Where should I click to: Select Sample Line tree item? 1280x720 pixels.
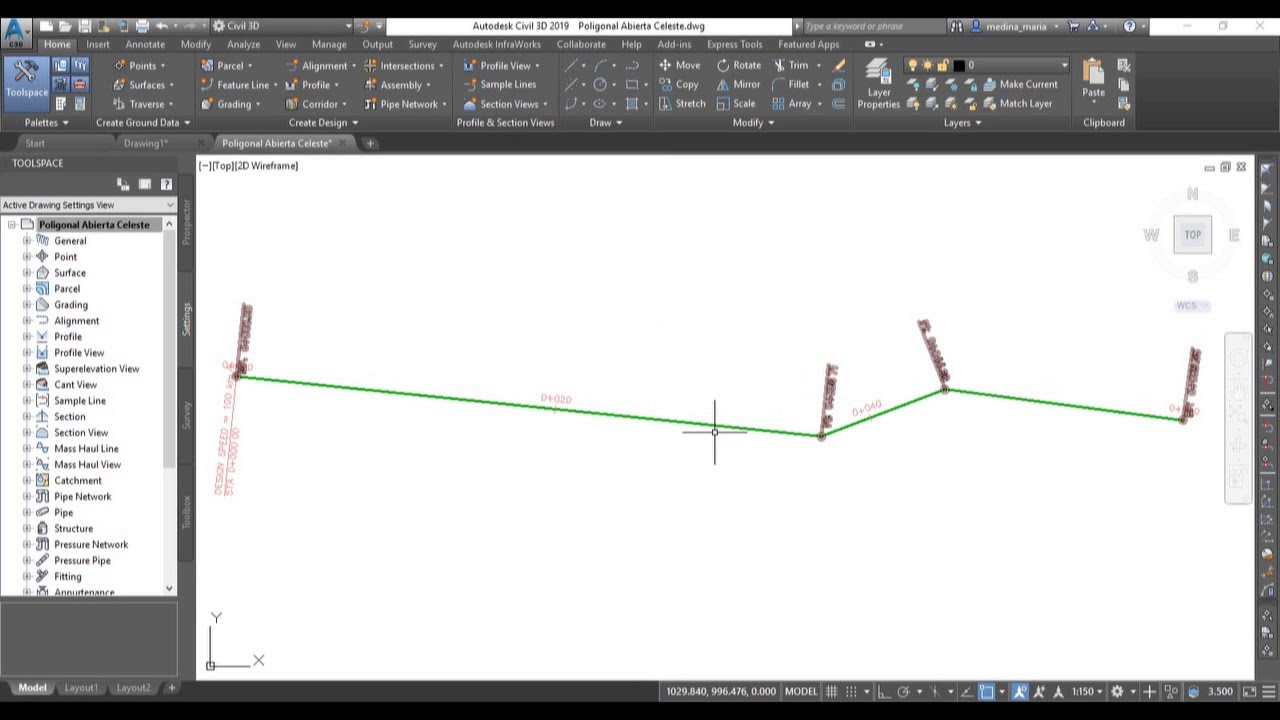tap(79, 401)
